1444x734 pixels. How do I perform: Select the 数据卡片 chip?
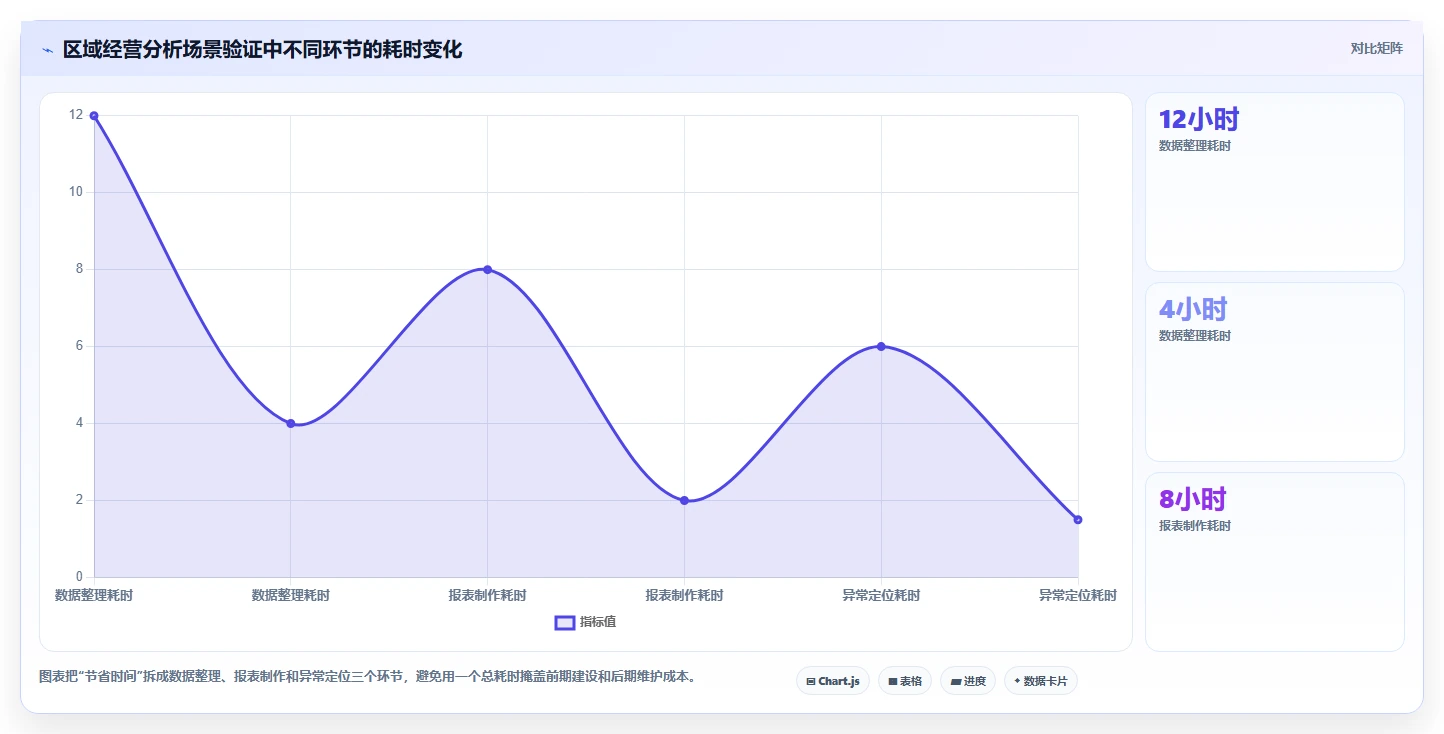pyautogui.click(x=1041, y=681)
